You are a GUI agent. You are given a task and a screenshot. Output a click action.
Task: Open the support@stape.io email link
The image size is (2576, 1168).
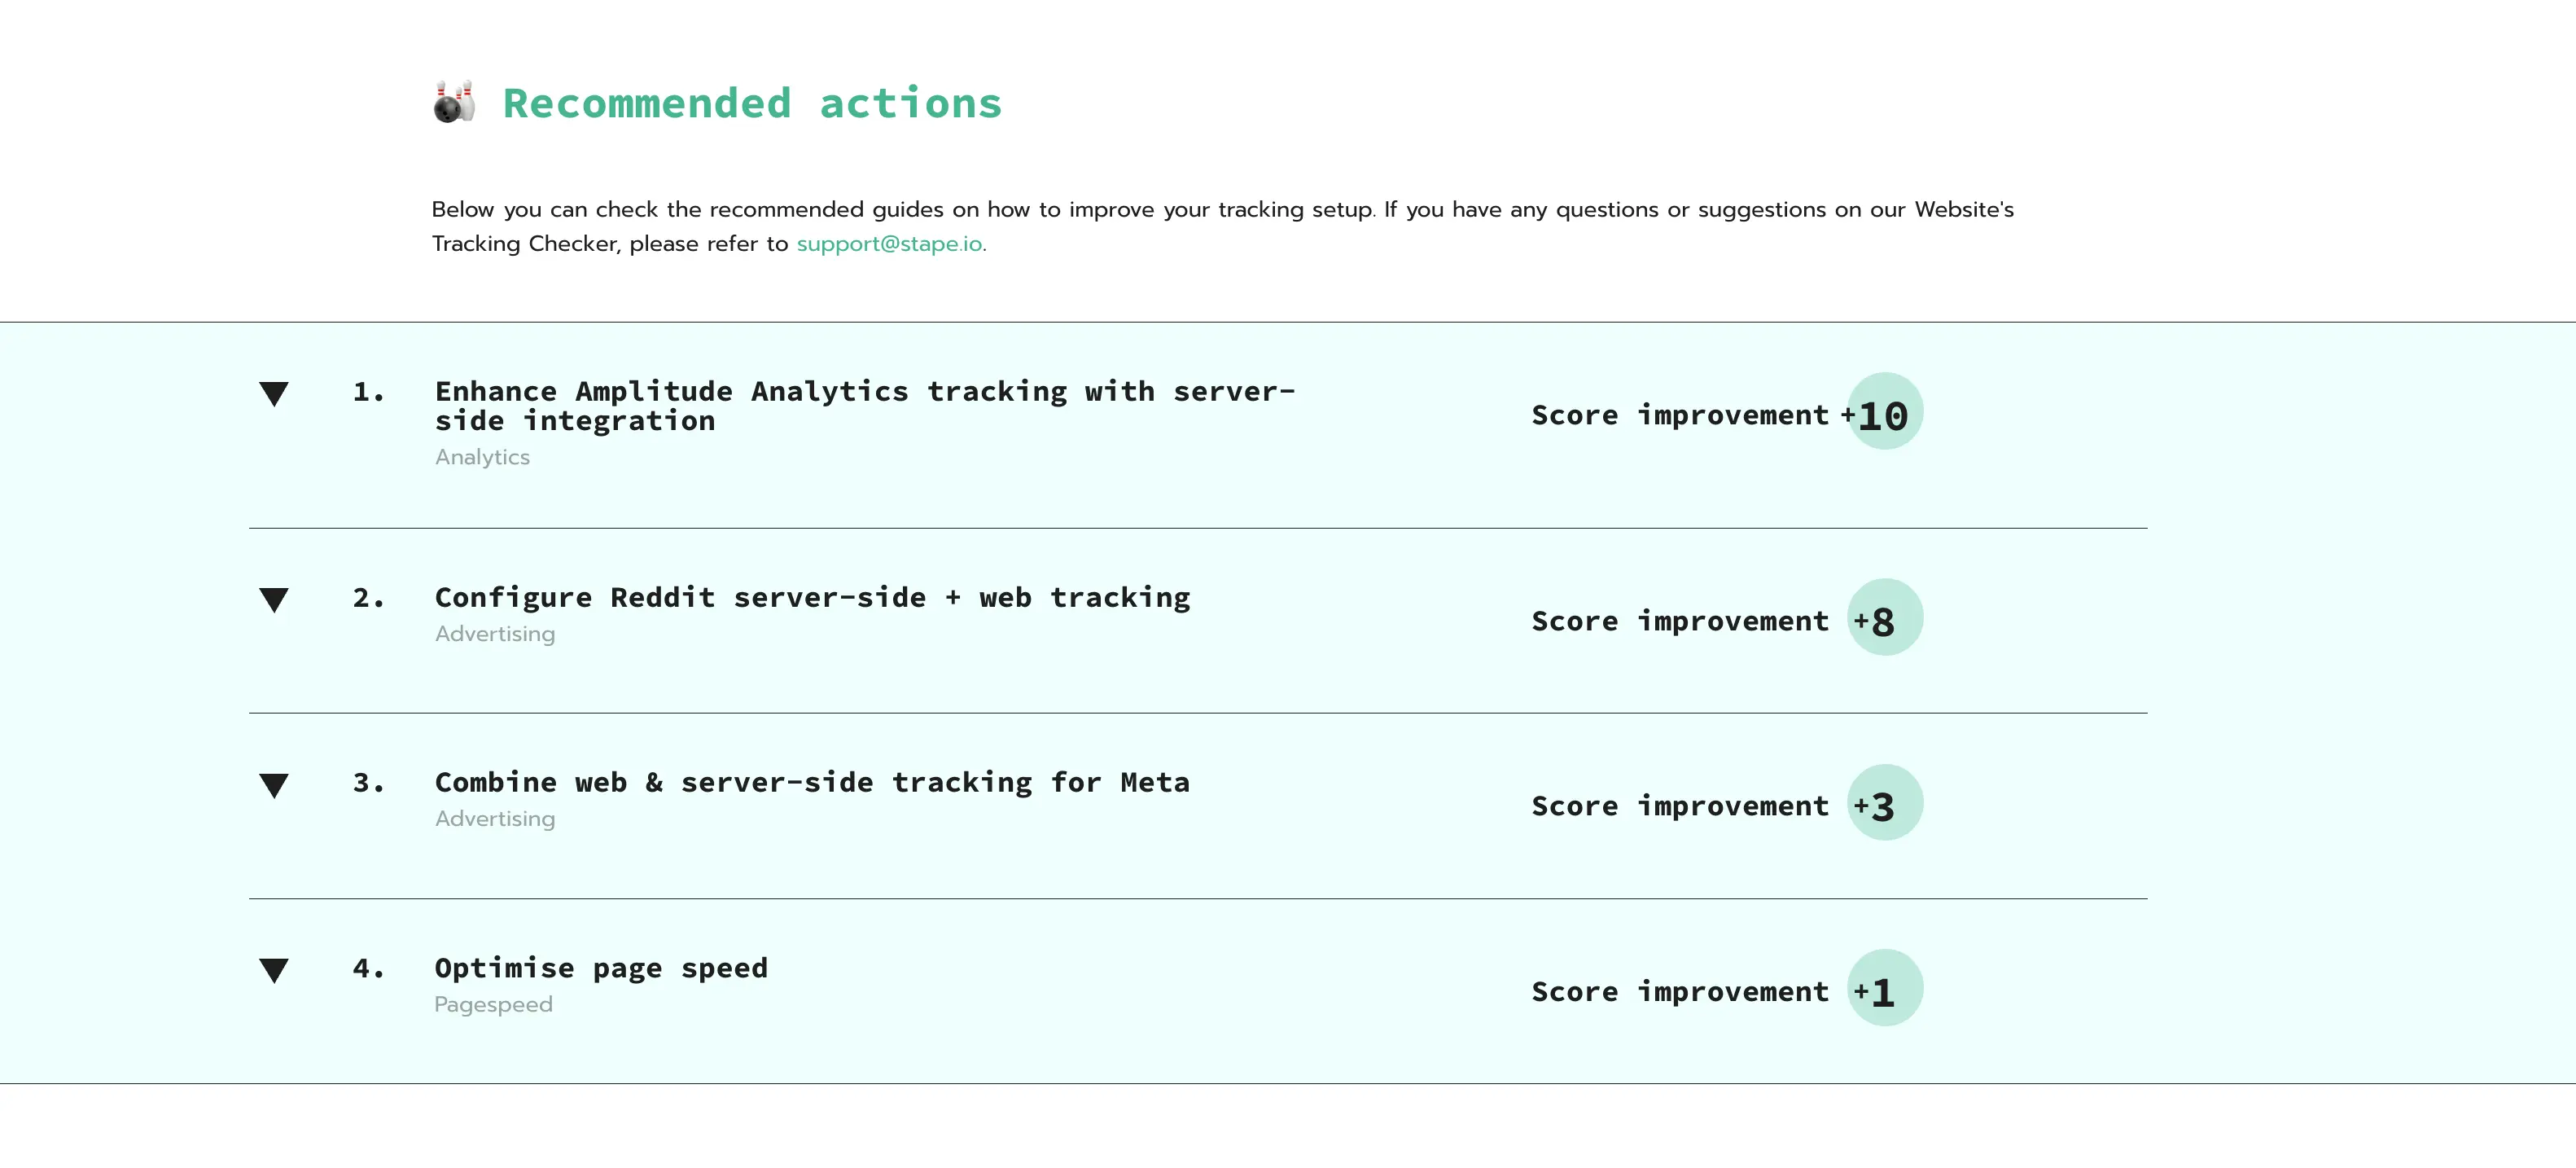coord(889,244)
